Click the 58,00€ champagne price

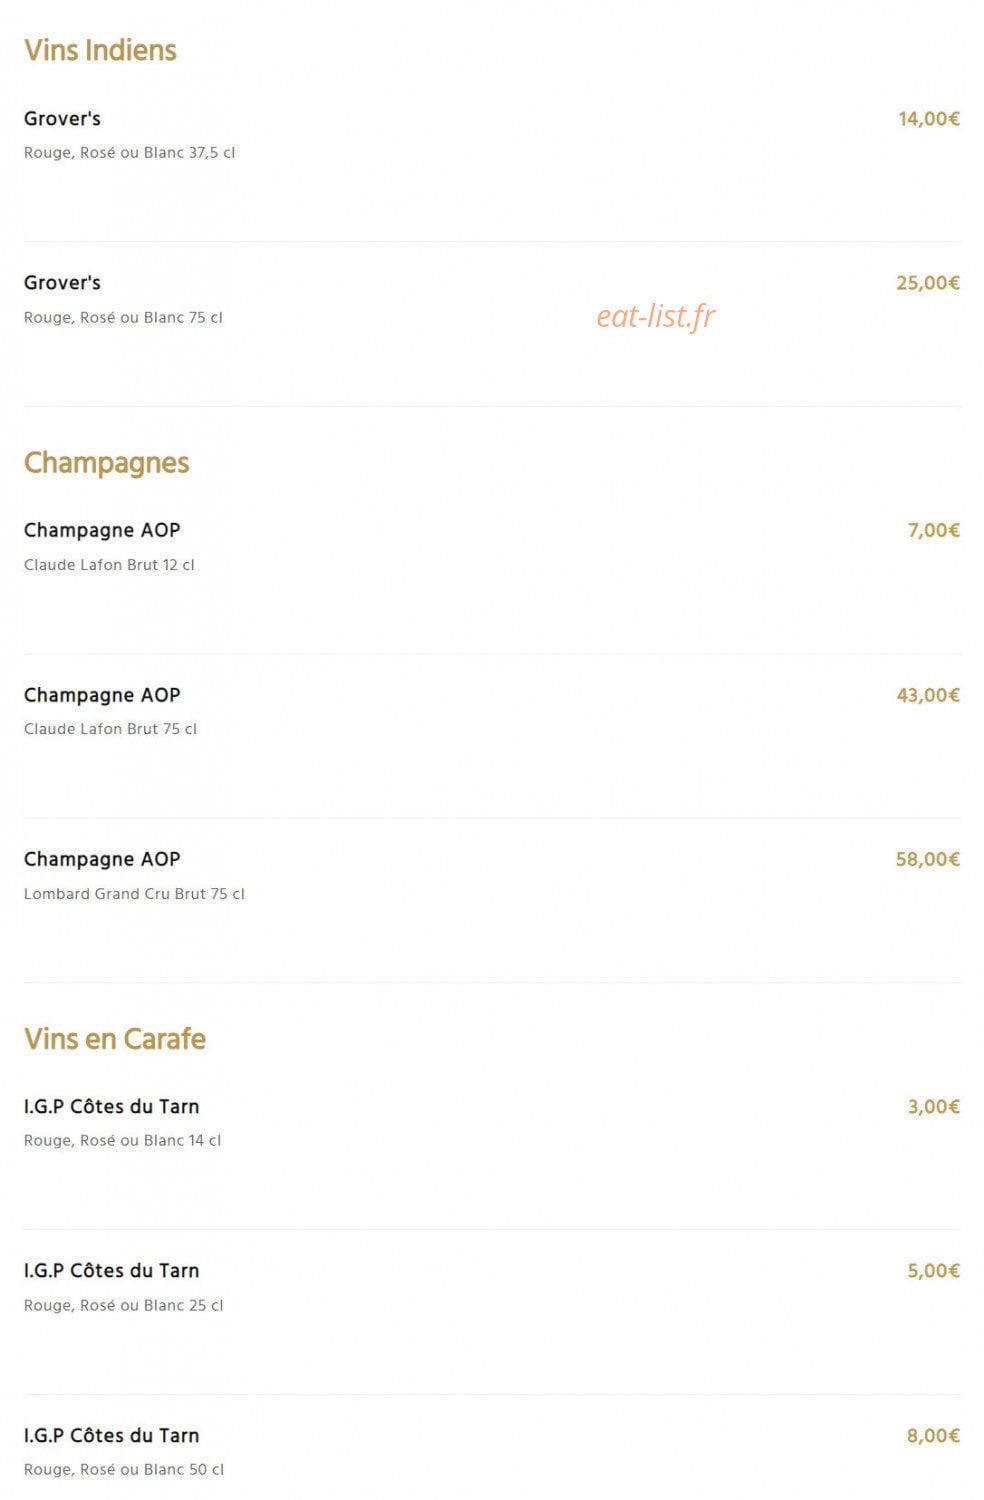pyautogui.click(x=928, y=859)
